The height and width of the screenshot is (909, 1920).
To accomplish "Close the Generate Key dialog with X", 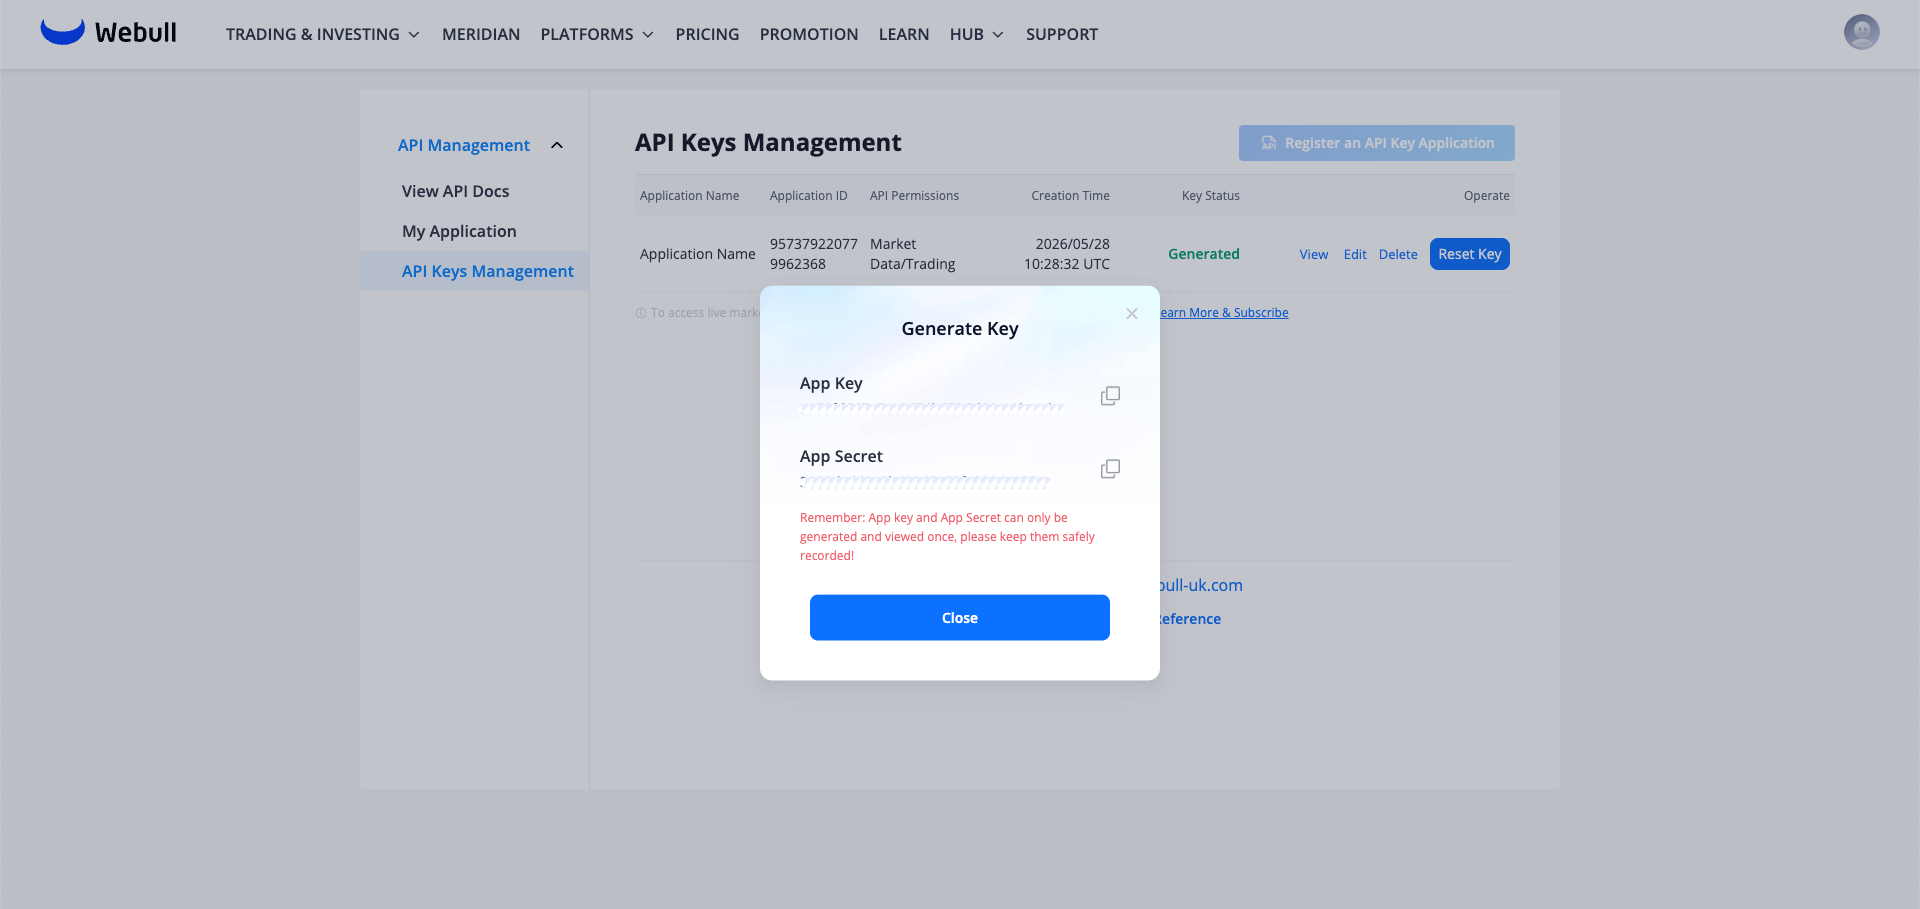I will 1132,314.
